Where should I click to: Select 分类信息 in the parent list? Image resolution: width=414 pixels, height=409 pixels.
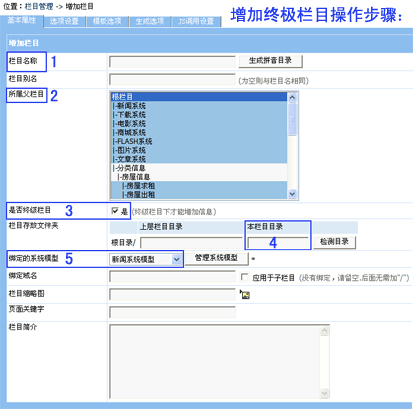click(199, 168)
